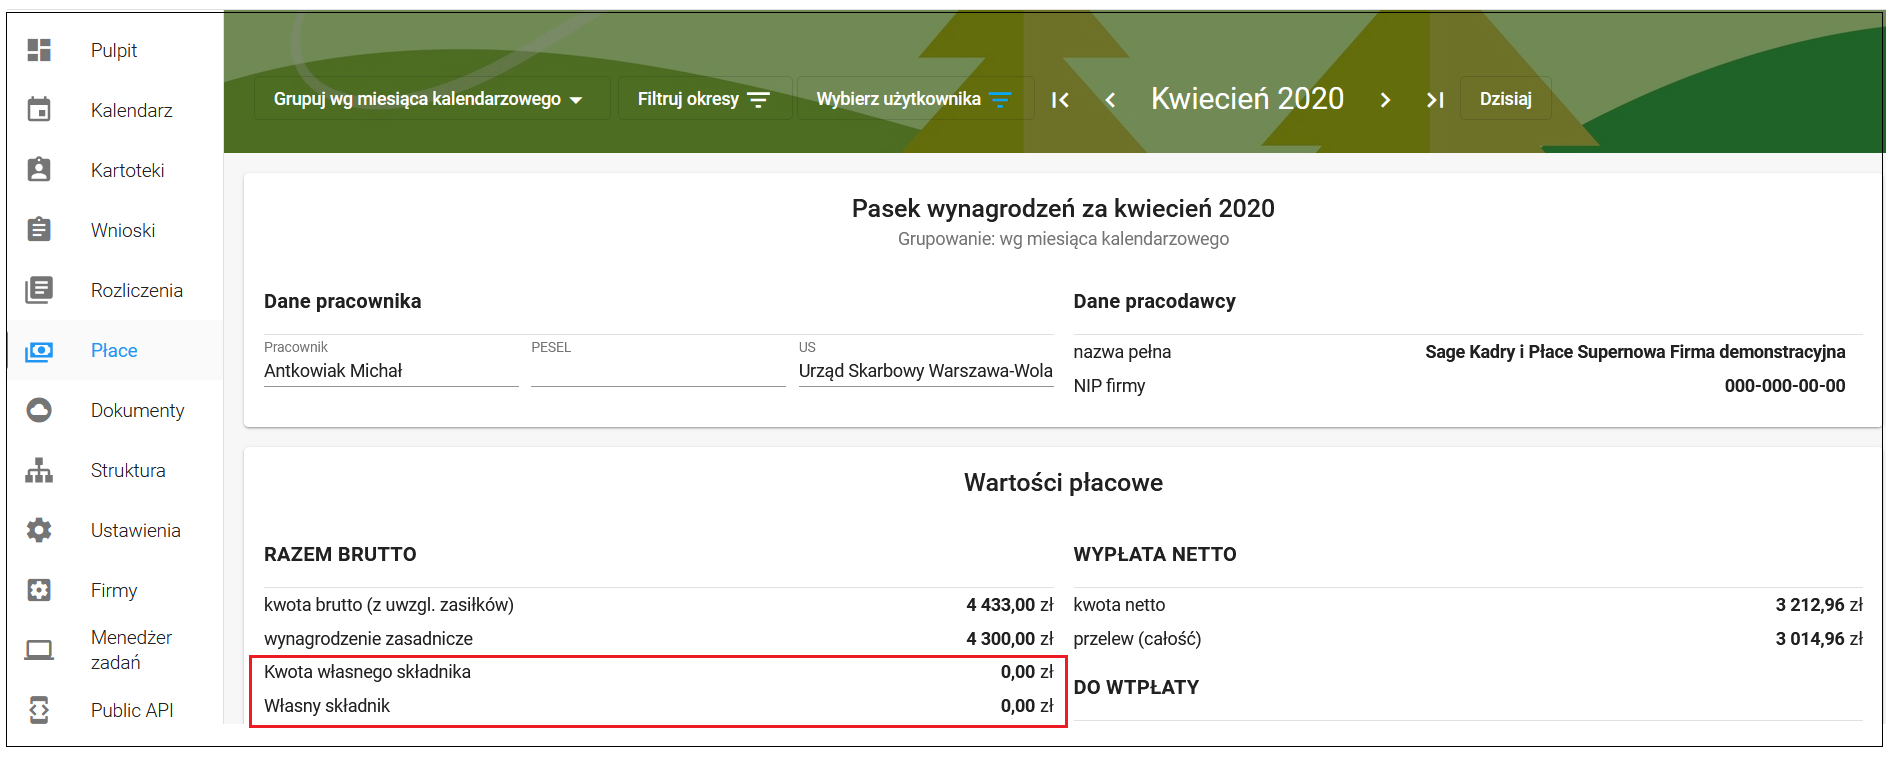
Task: Open Wnioski menu item
Action: tap(114, 230)
